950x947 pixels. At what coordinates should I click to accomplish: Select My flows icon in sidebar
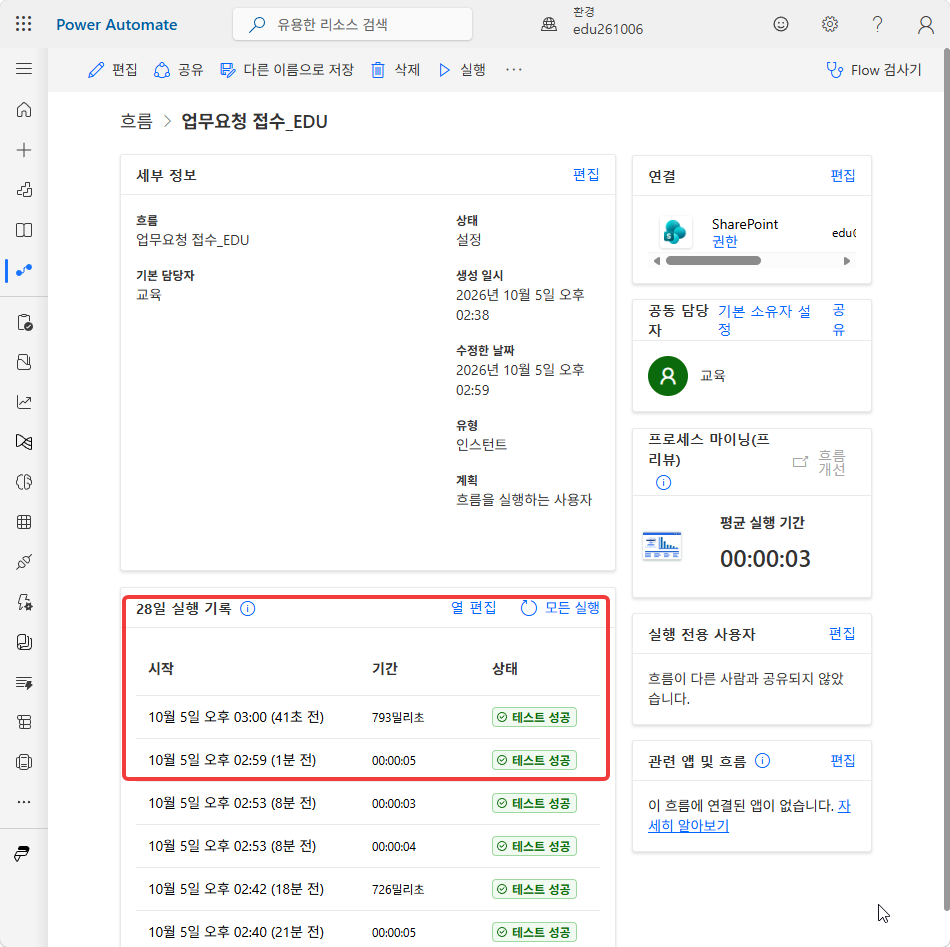coord(24,270)
